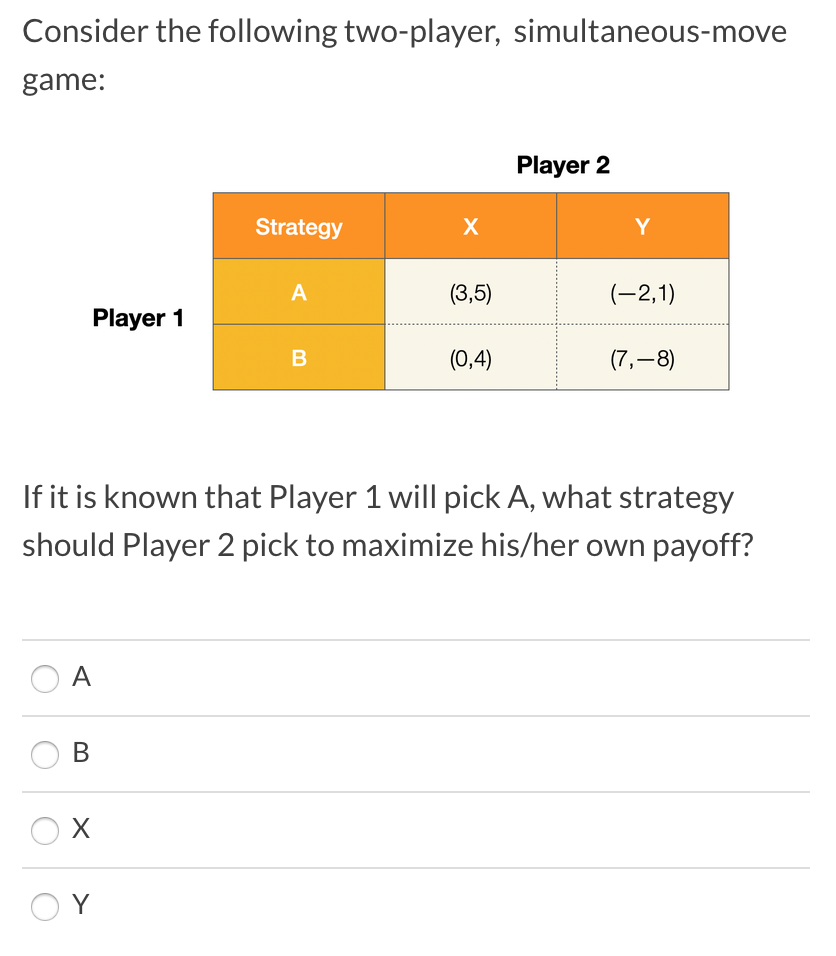Select the radio button for answer Y
The width and height of the screenshot is (836, 956).
click(x=44, y=907)
